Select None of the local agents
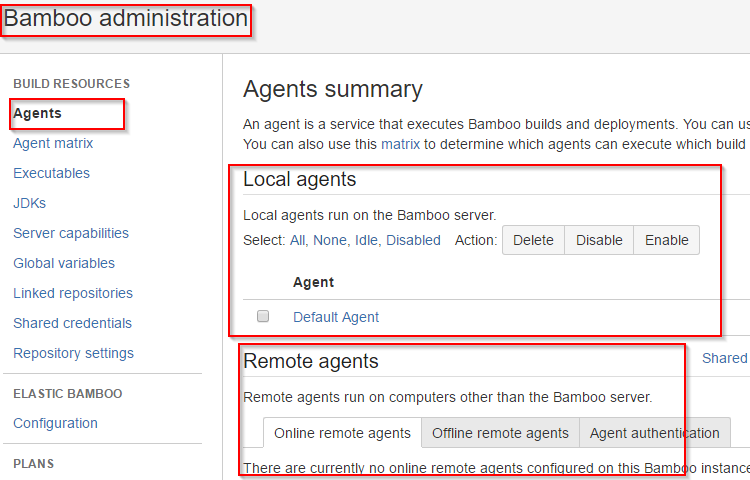This screenshot has width=750, height=480. click(x=330, y=240)
